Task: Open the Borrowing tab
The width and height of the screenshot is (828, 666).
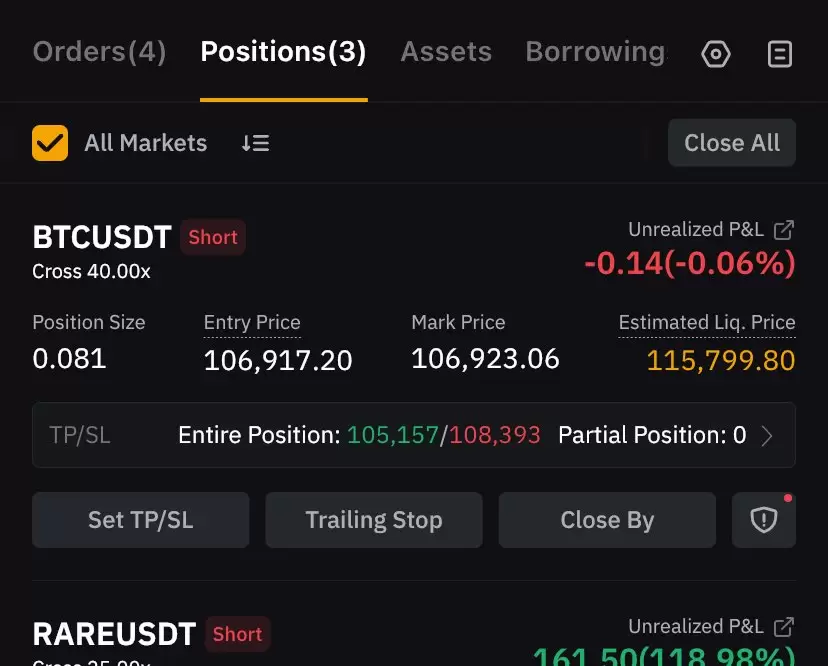Action: 596,52
